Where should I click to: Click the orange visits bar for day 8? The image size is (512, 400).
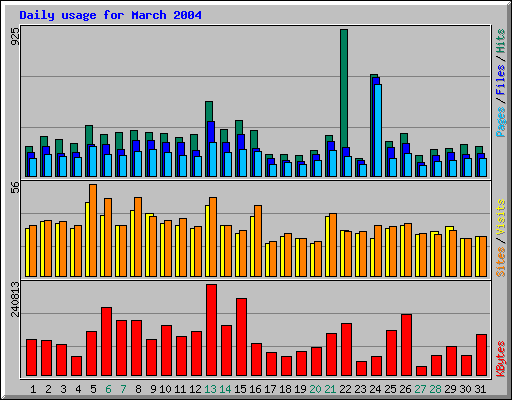[138, 237]
